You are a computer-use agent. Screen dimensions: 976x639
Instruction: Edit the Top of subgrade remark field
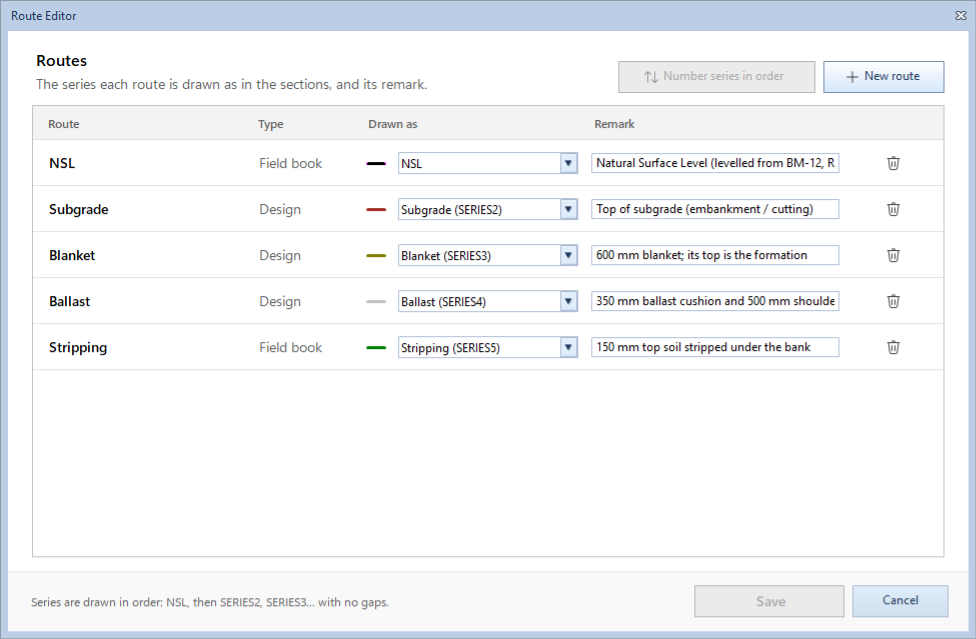coord(715,209)
